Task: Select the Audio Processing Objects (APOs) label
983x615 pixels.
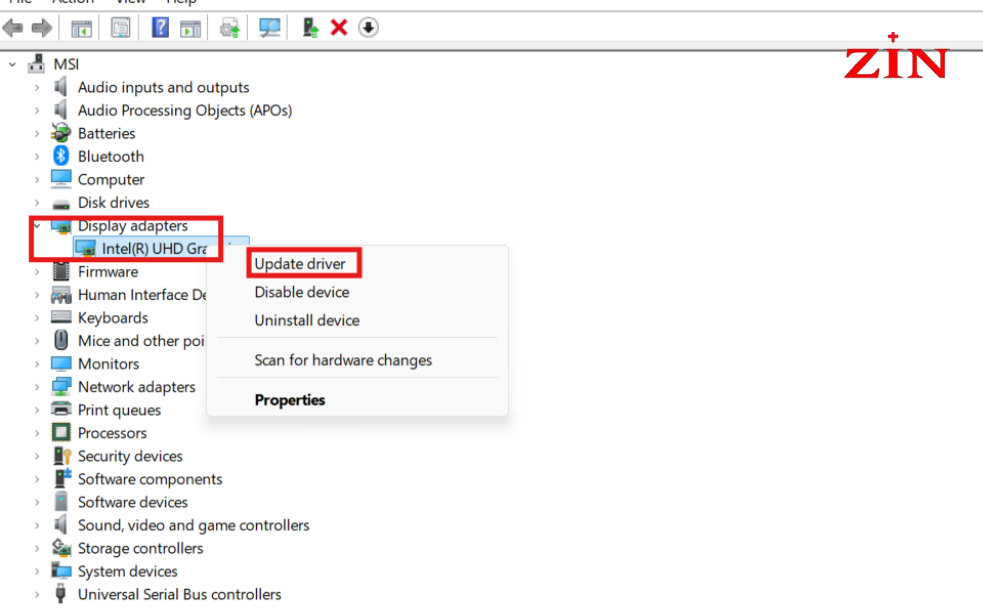Action: [x=185, y=110]
